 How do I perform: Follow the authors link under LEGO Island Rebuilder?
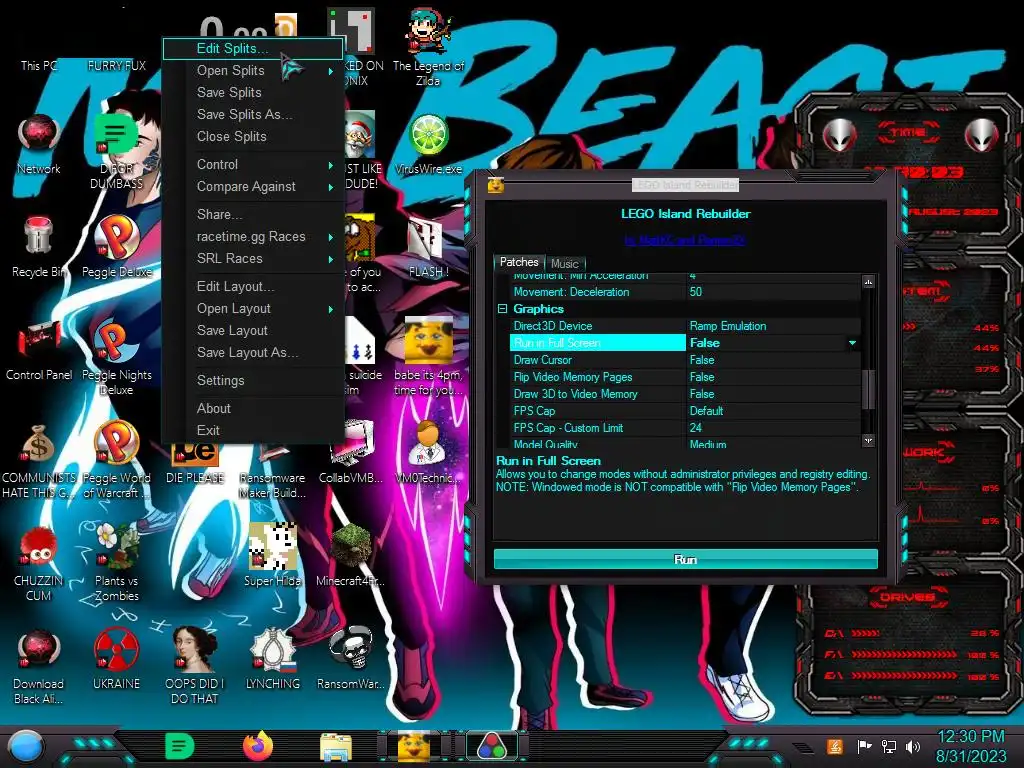click(x=684, y=240)
